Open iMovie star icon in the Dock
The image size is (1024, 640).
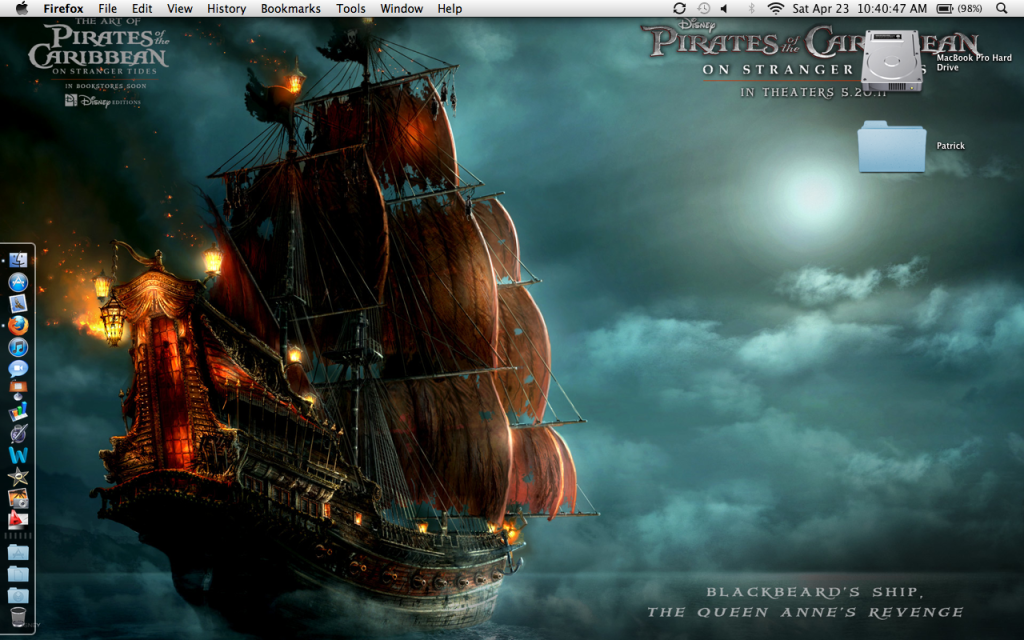tap(18, 476)
